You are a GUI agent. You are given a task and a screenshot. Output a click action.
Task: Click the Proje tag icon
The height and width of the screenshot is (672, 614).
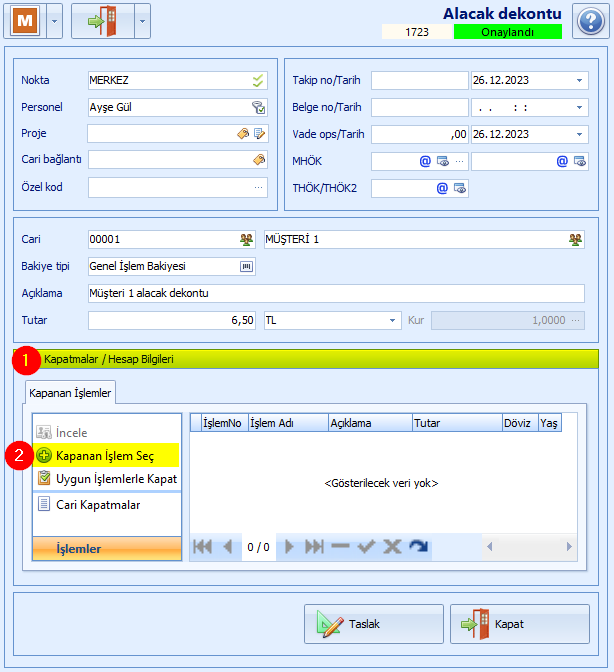(243, 133)
